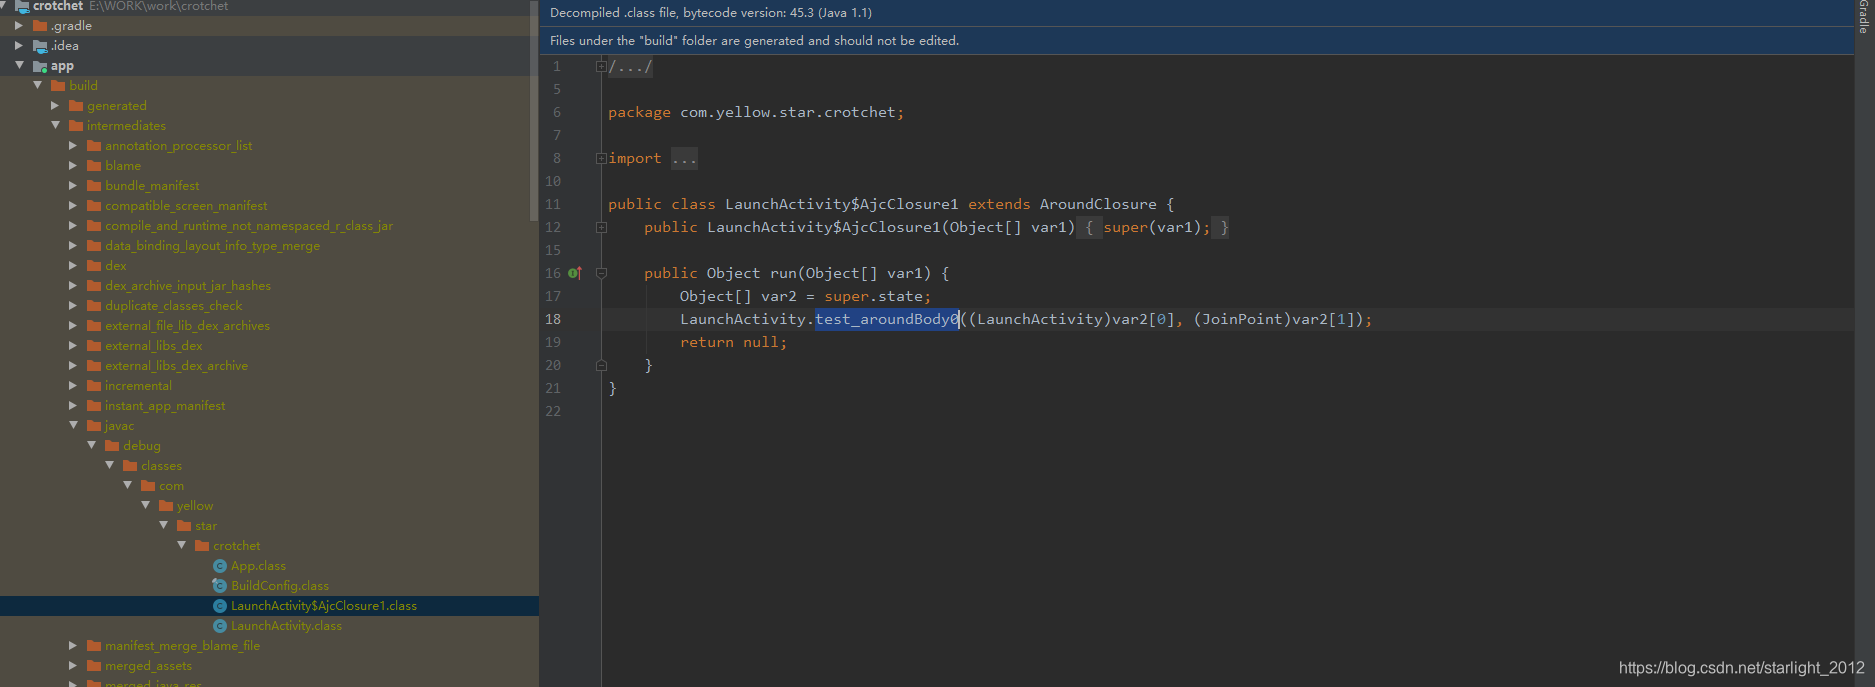Select the instant_app_manifest folder
The image size is (1875, 687).
165,406
